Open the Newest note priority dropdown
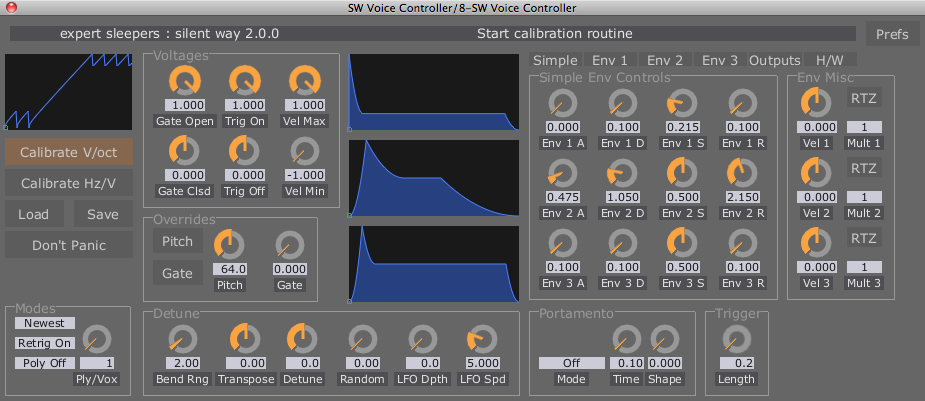The image size is (925, 401). point(44,323)
